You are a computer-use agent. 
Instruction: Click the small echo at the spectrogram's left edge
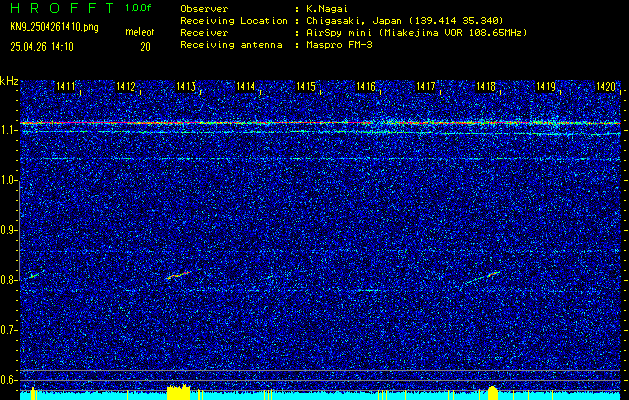pos(34,275)
